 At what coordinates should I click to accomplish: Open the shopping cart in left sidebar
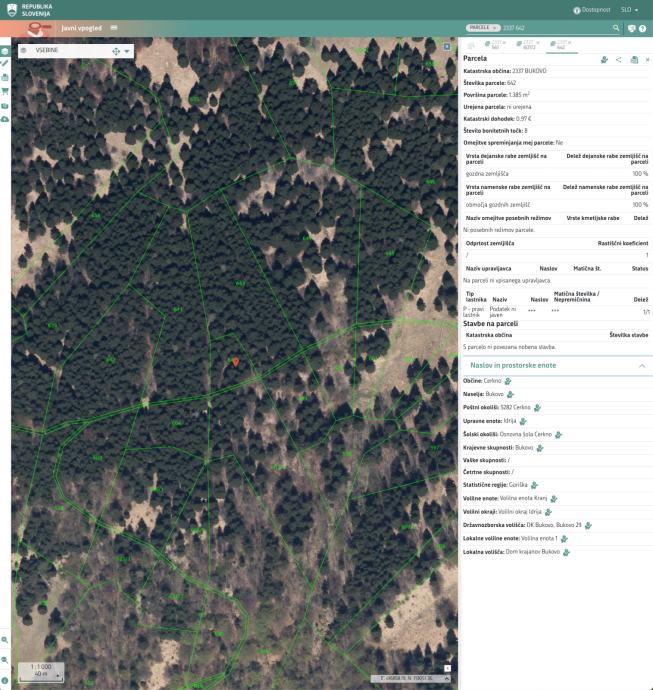[x=5, y=91]
